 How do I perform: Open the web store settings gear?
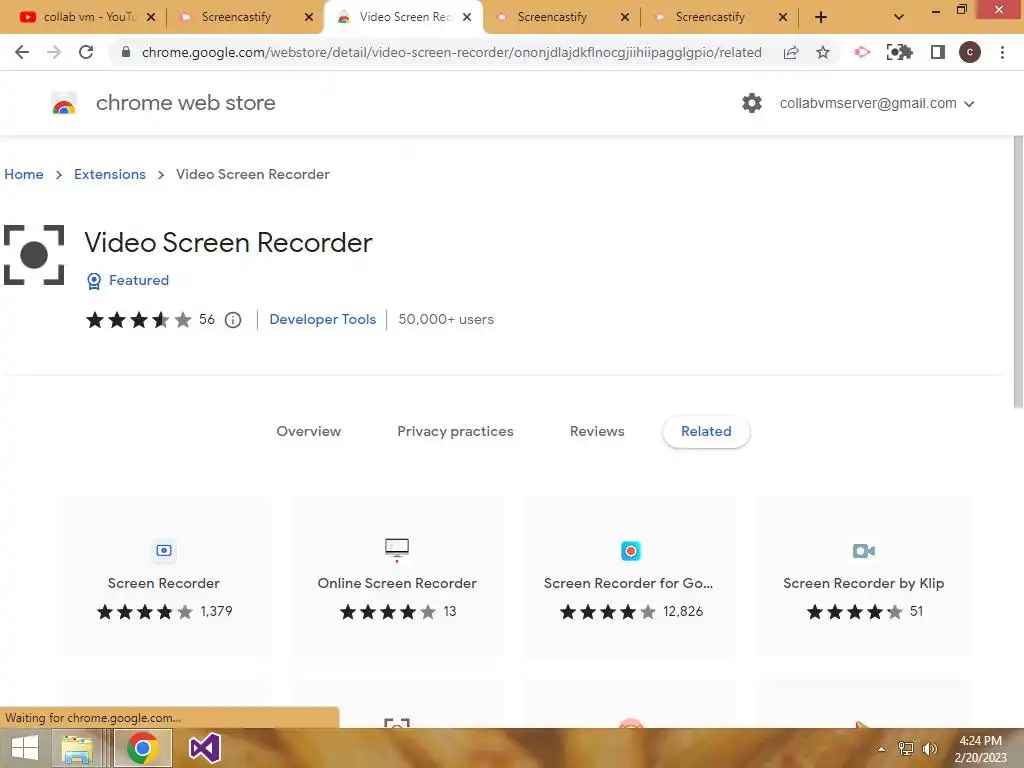[752, 103]
